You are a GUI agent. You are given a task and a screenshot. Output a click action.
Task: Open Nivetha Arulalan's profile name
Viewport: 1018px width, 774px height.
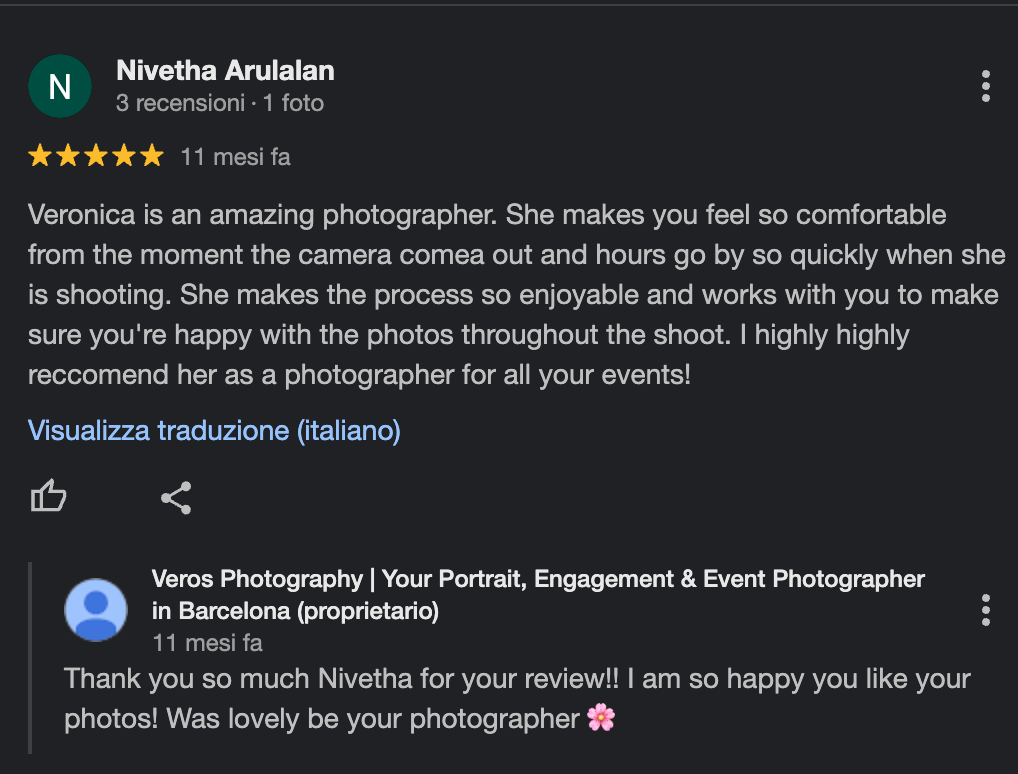tap(225, 70)
